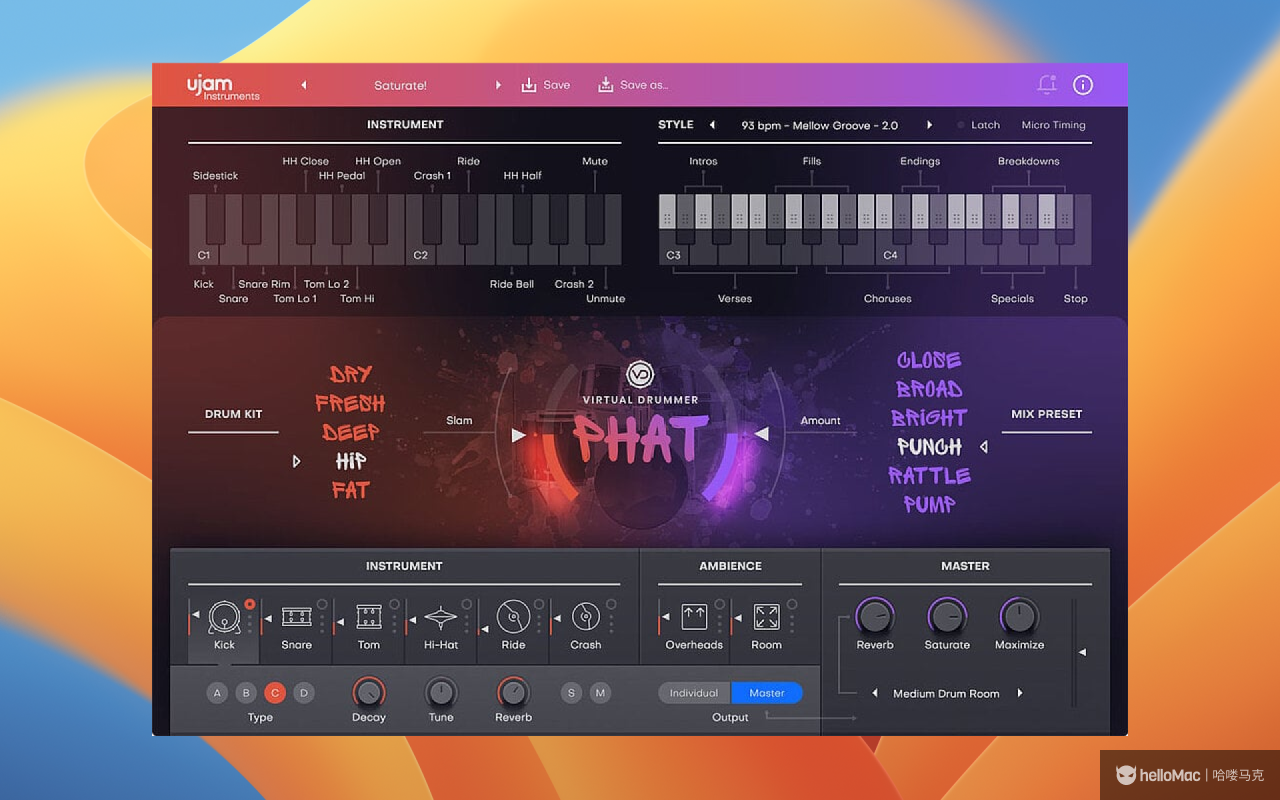Set output to Master
The image size is (1280, 800).
[x=767, y=693]
